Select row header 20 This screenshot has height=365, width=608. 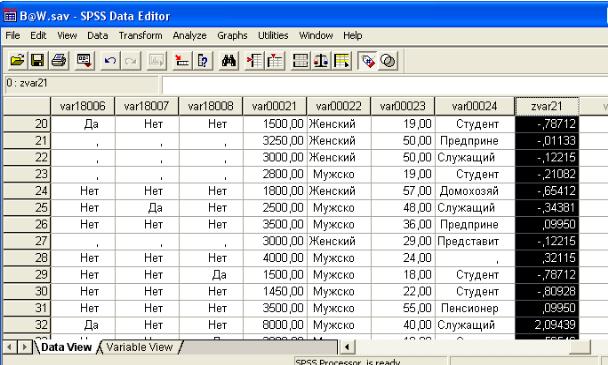tap(27, 124)
